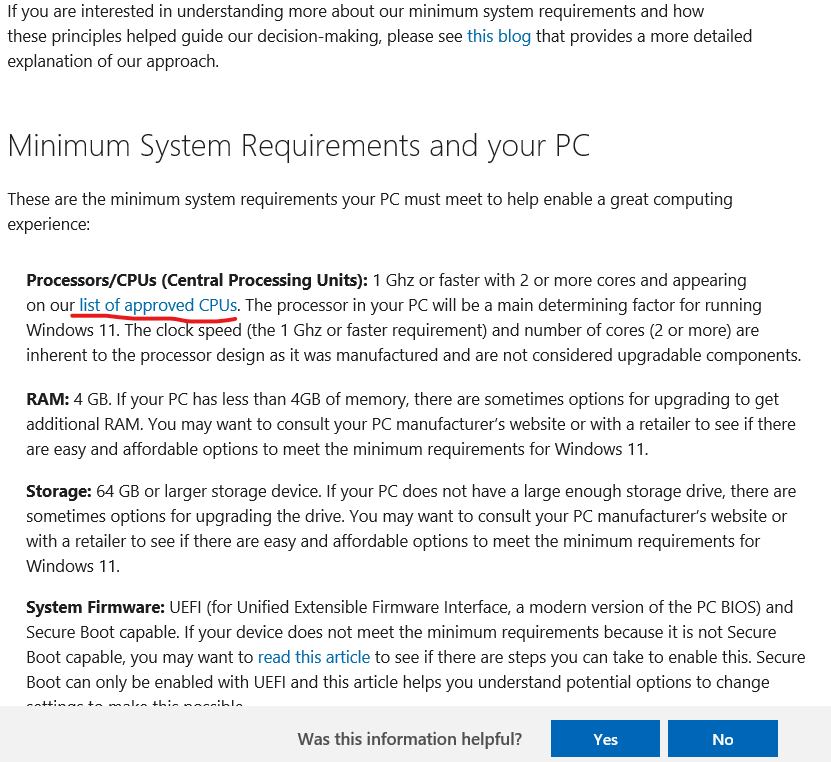Click the bold 'Storage:' label
This screenshot has height=762, width=831.
click(59, 491)
